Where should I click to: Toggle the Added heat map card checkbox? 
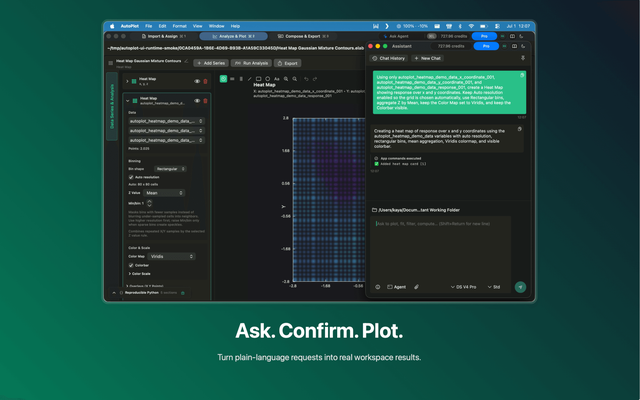coord(376,164)
